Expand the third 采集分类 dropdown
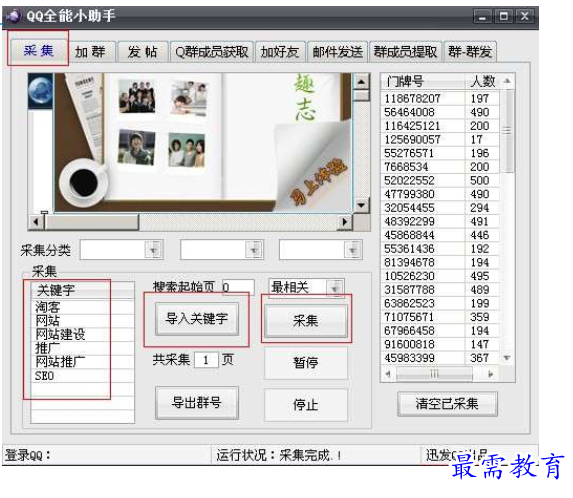The width and height of the screenshot is (573, 498). click(353, 250)
